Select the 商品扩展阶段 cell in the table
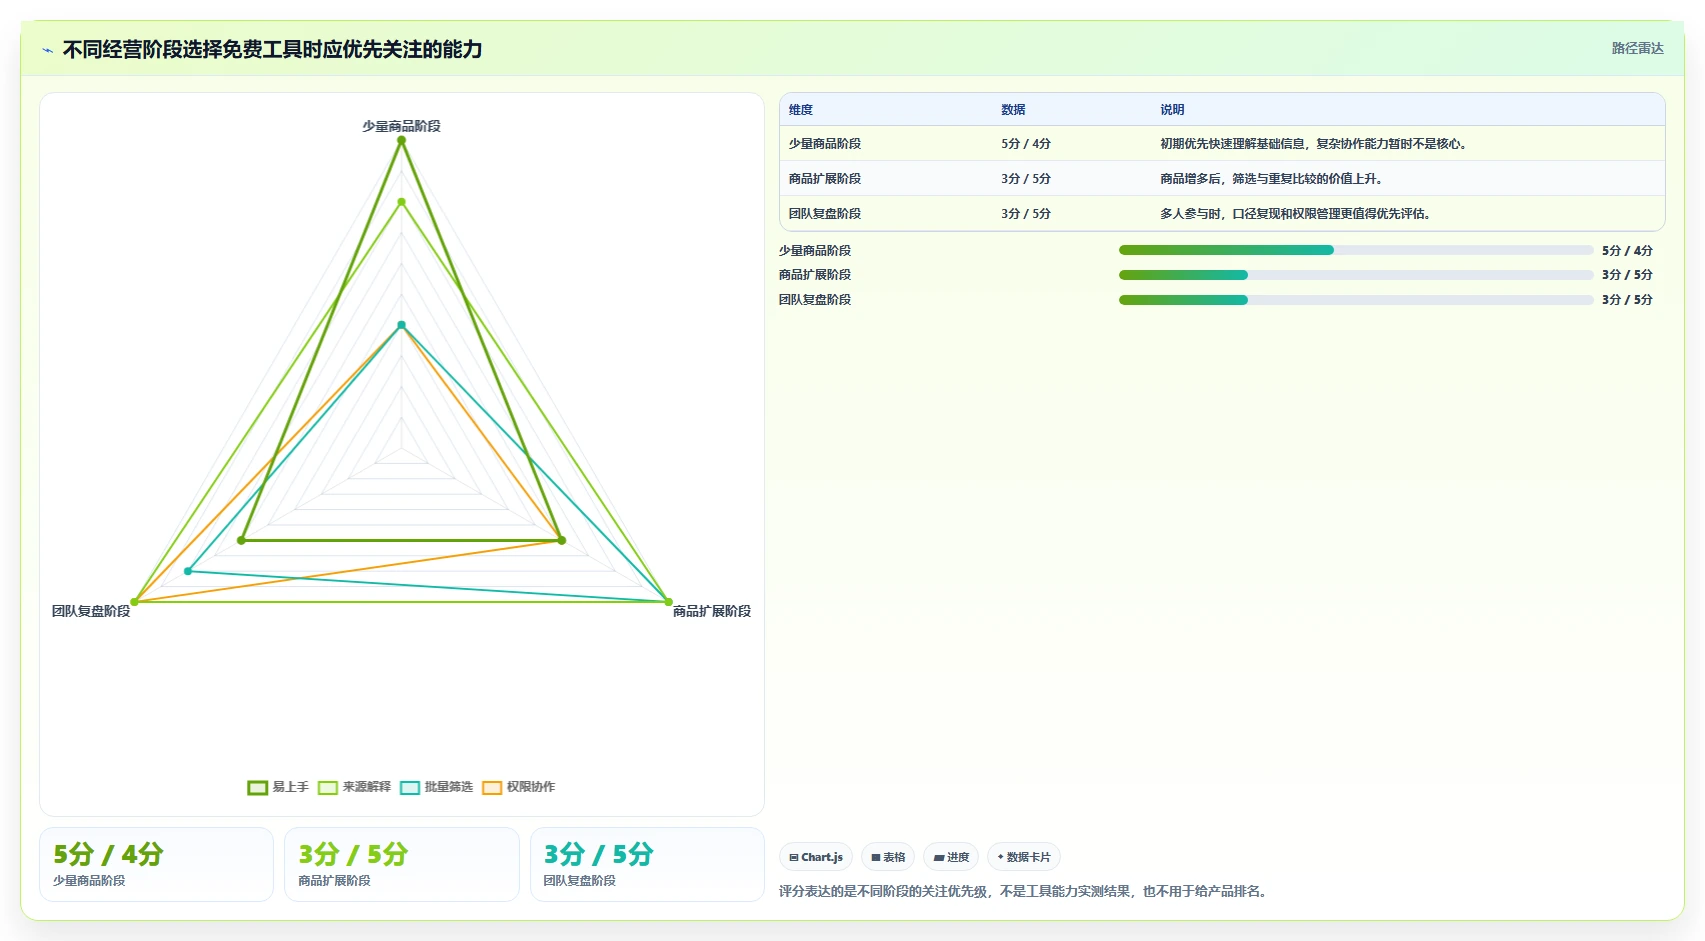Image resolution: width=1705 pixels, height=941 pixels. point(825,179)
